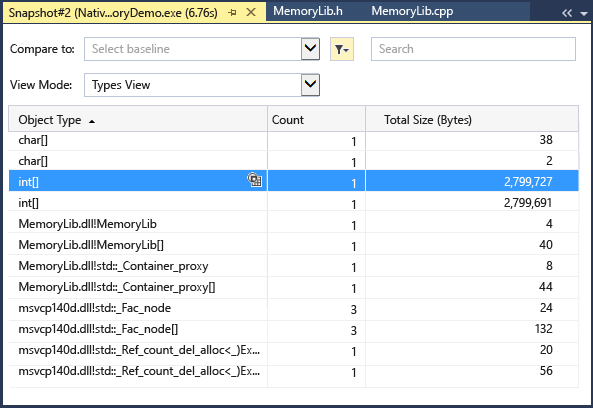Open the View Mode dropdown arrow
593x408 pixels.
coord(310,85)
